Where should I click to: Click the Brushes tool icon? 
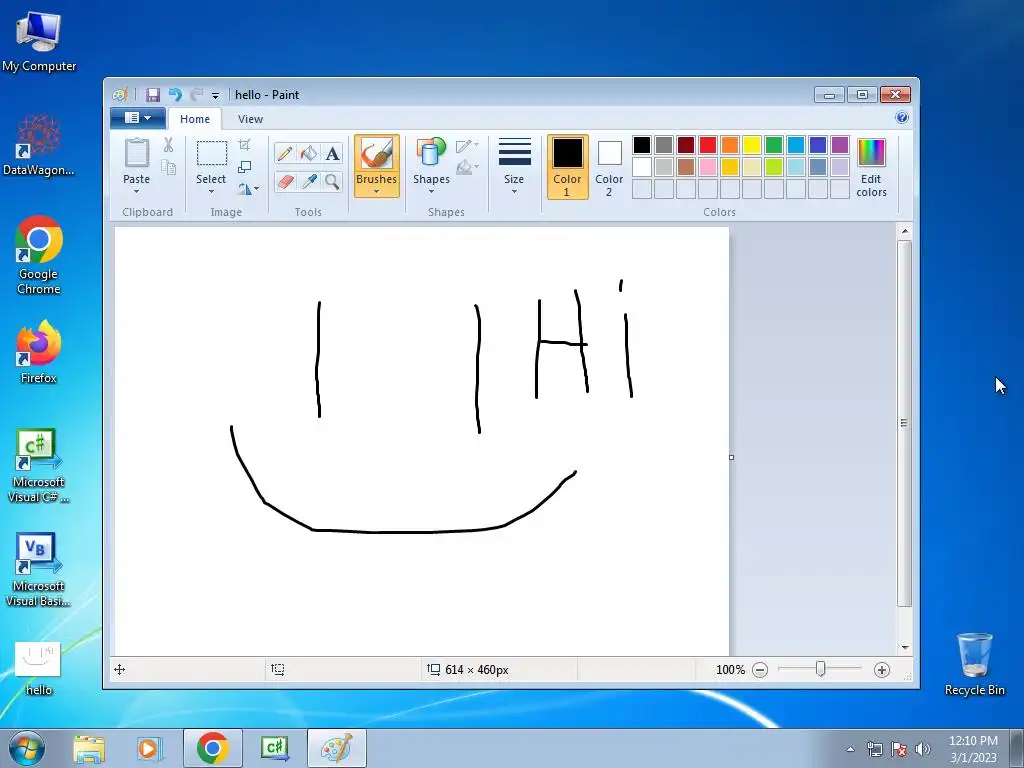pyautogui.click(x=377, y=154)
